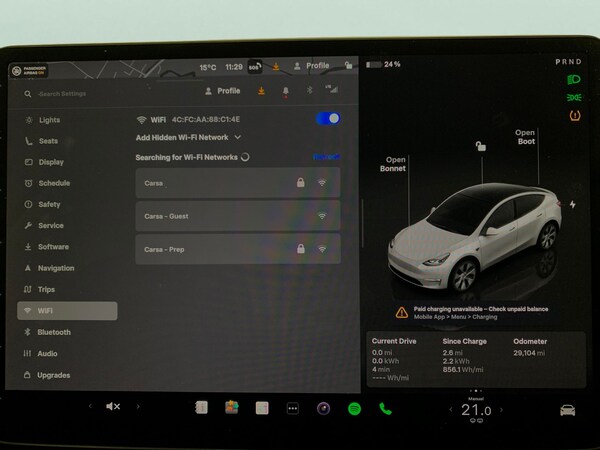This screenshot has width=600, height=450.
Task: Tap the unlock icon in top status bar
Action: 348,65
